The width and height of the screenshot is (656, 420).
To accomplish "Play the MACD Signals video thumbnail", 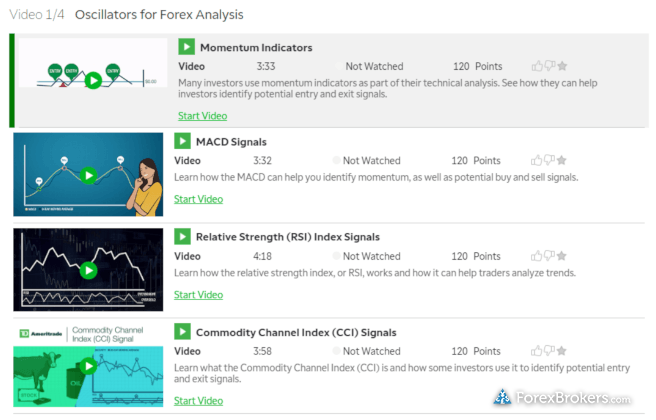I will [88, 174].
